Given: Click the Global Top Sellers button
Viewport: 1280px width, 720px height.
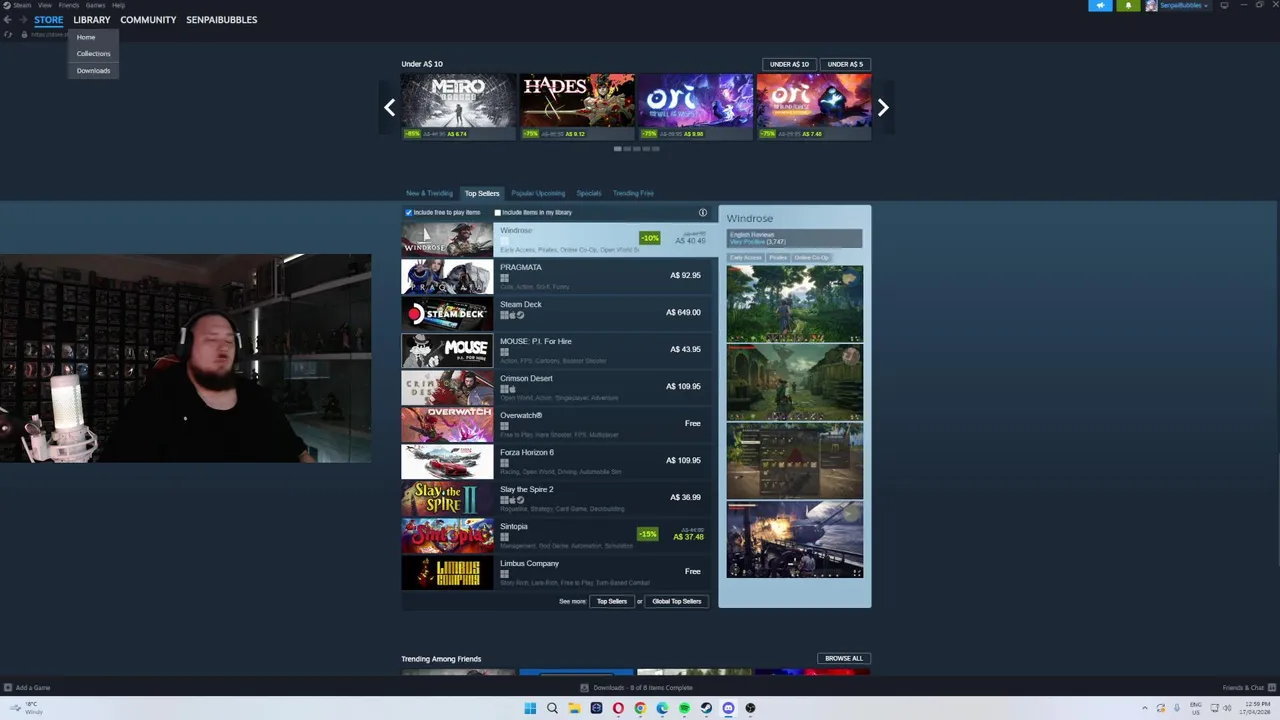Looking at the screenshot, I should point(677,601).
